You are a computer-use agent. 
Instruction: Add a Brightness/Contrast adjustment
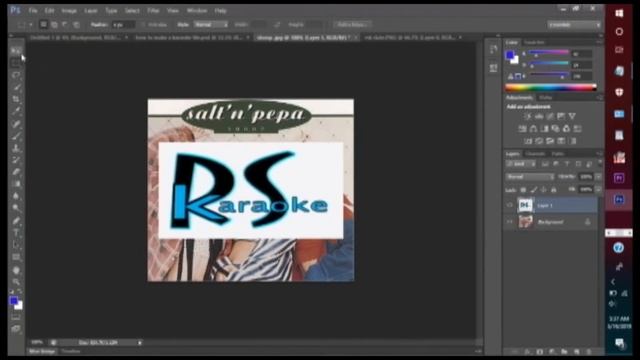528,116
